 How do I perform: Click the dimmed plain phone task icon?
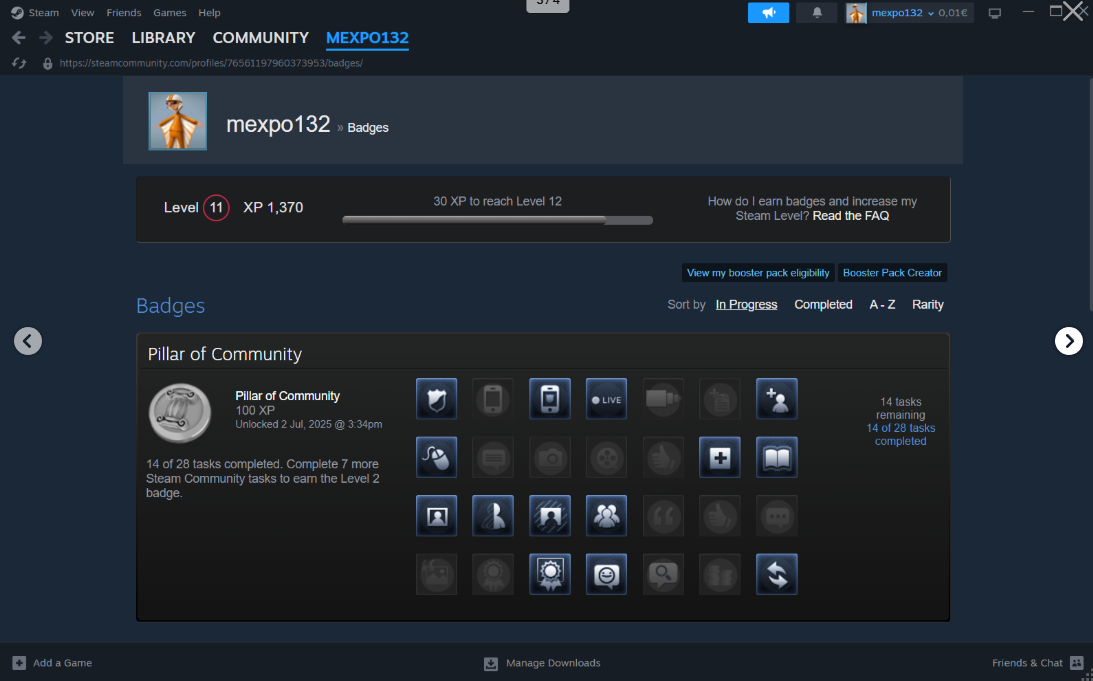[493, 399]
